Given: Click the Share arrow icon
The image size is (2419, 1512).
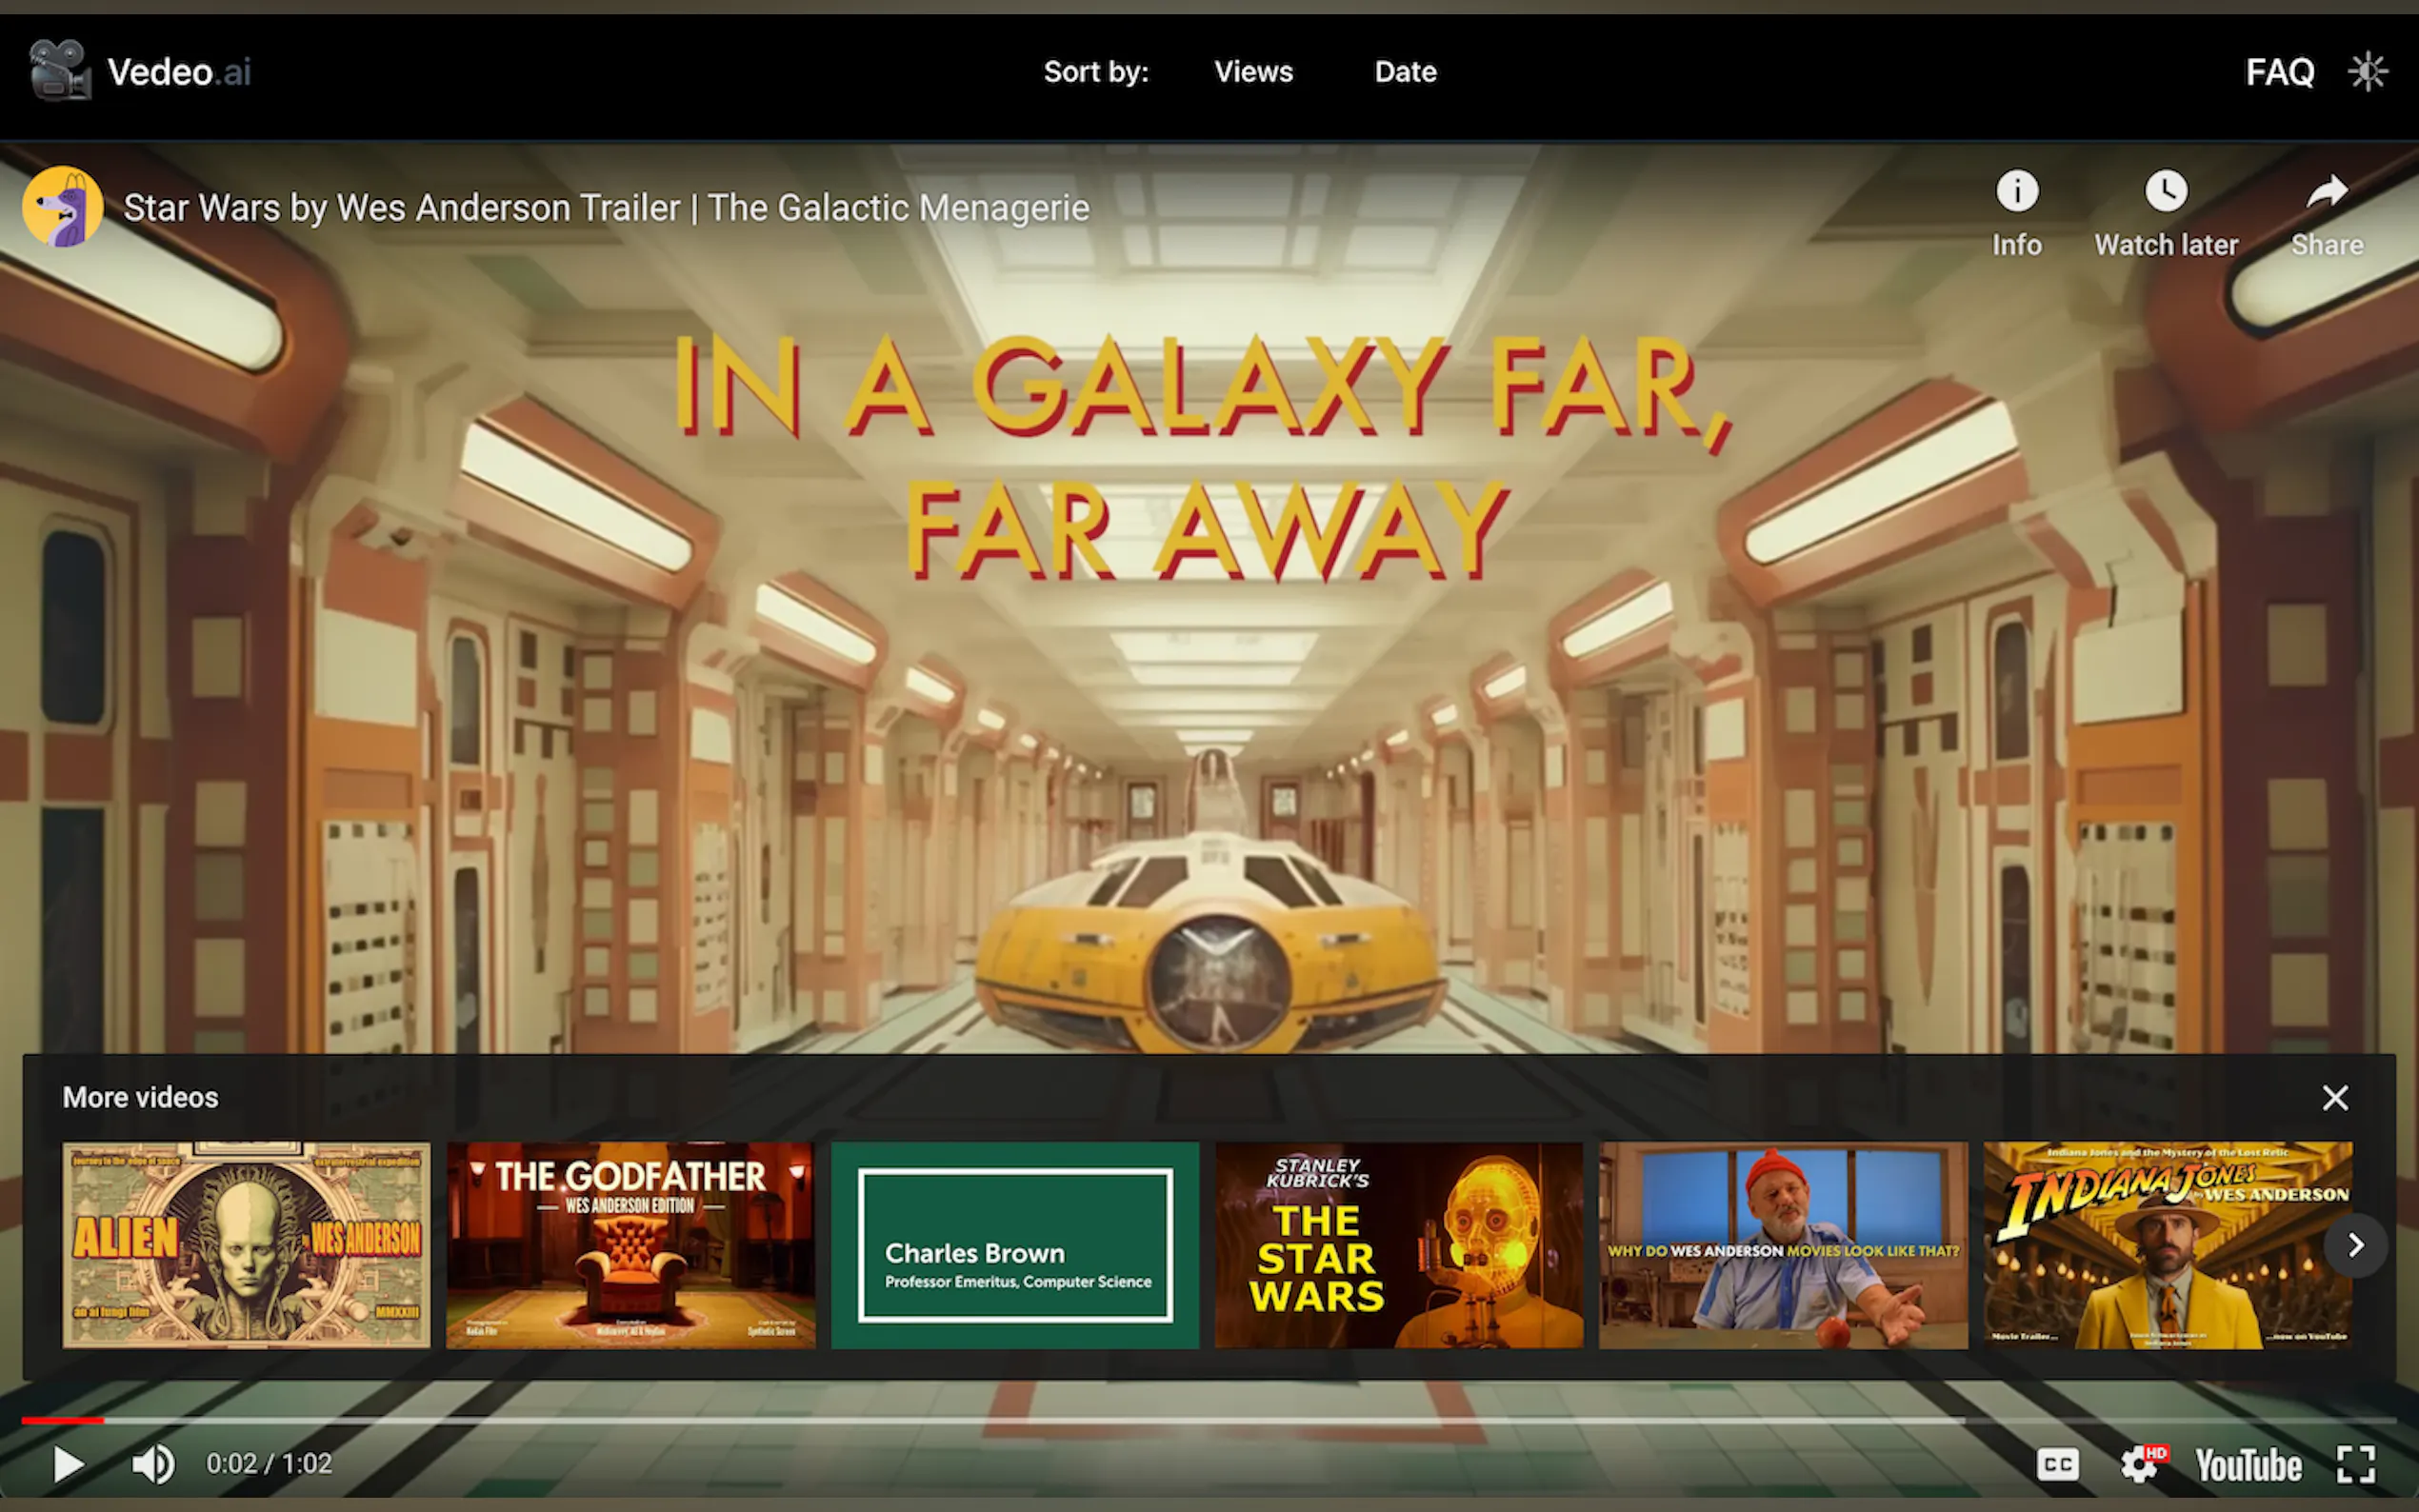Looking at the screenshot, I should [x=2326, y=191].
